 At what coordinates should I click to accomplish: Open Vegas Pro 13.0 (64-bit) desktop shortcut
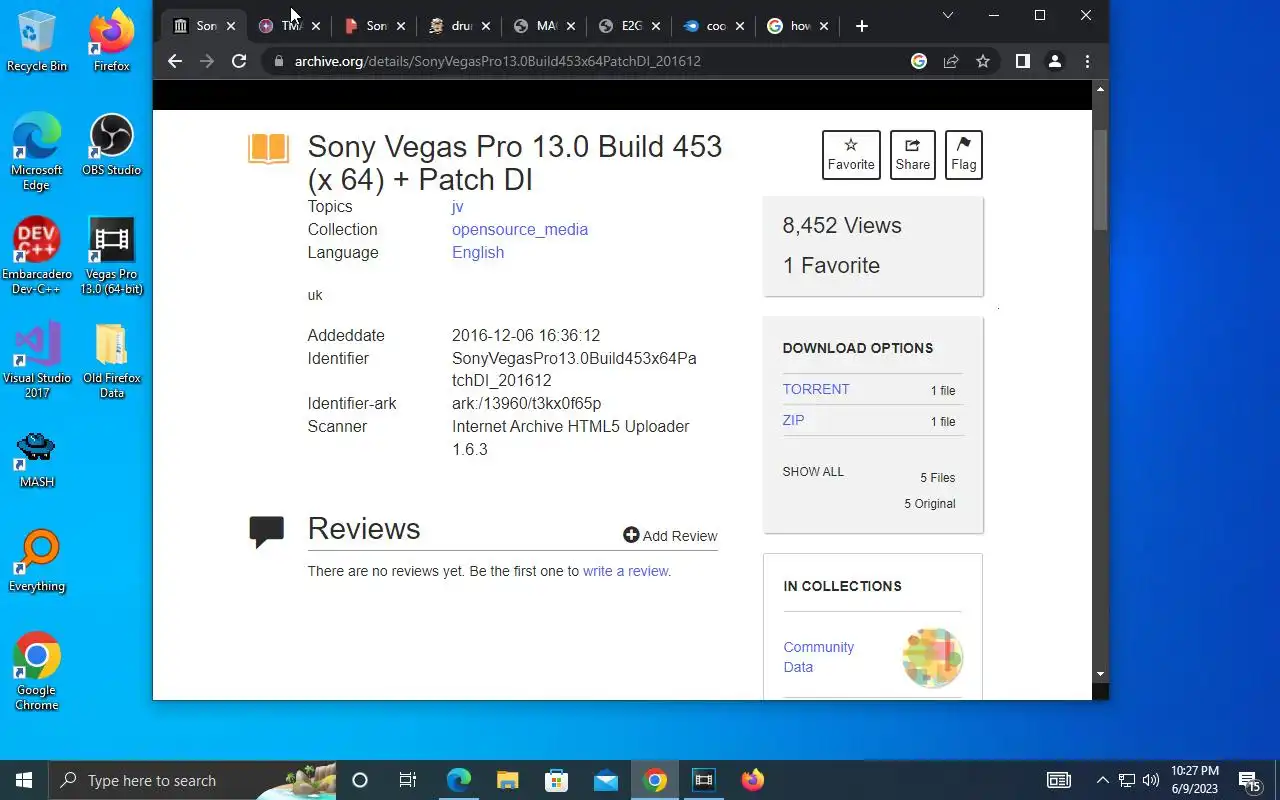tap(111, 256)
